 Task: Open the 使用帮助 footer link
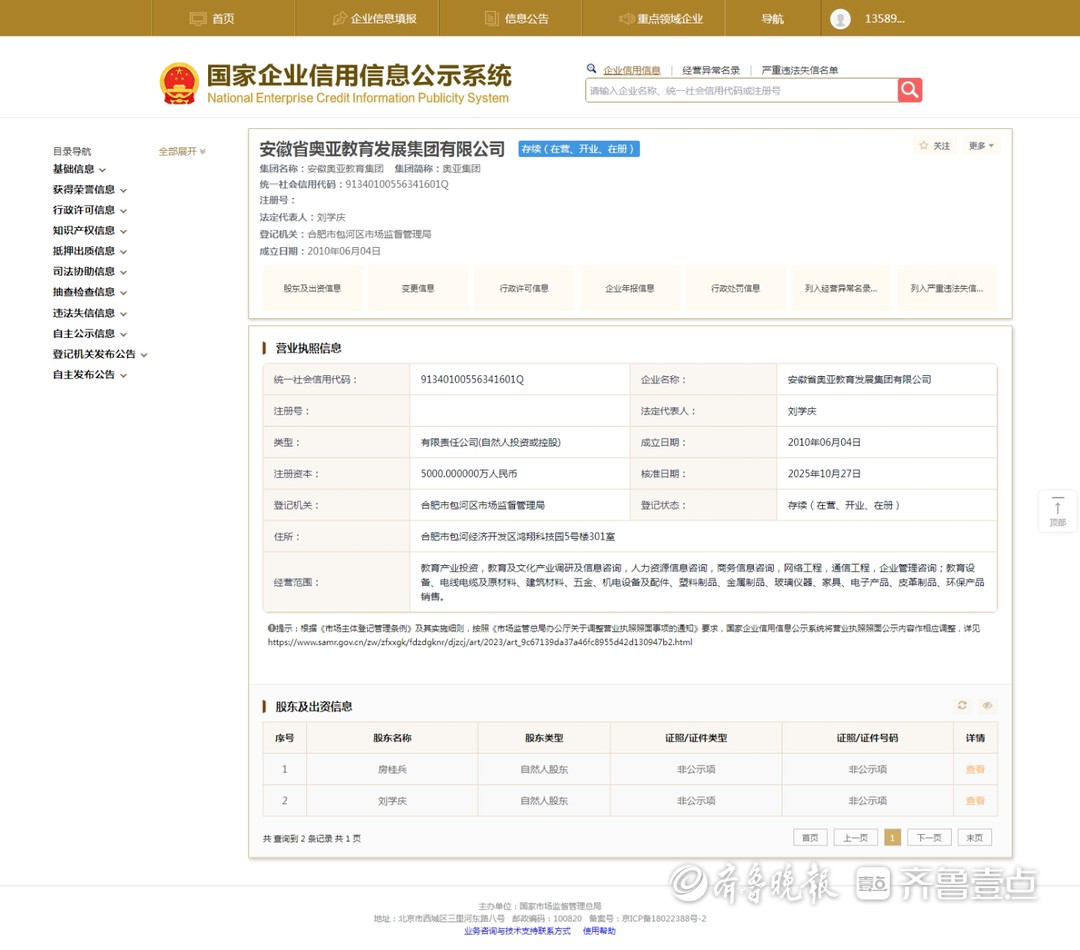tap(599, 931)
